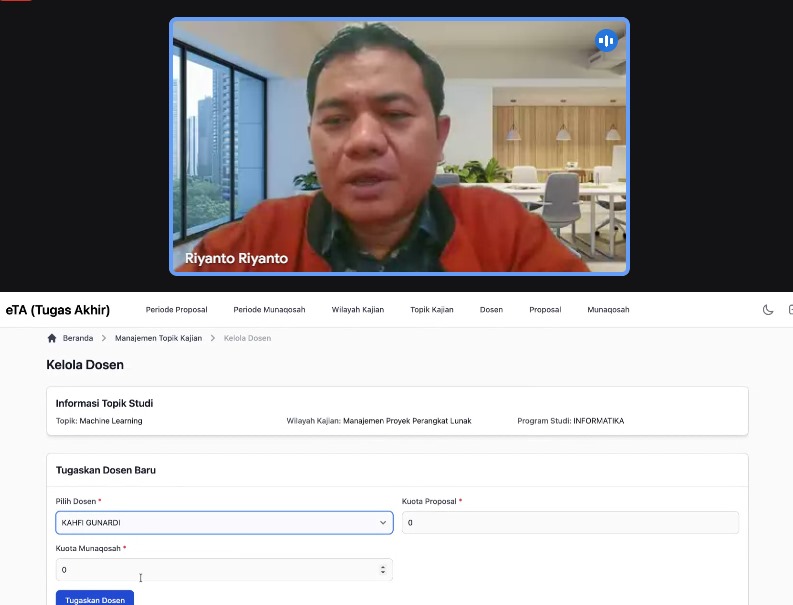793x605 pixels.
Task: Click the Kuota Proposal input field
Action: click(570, 523)
